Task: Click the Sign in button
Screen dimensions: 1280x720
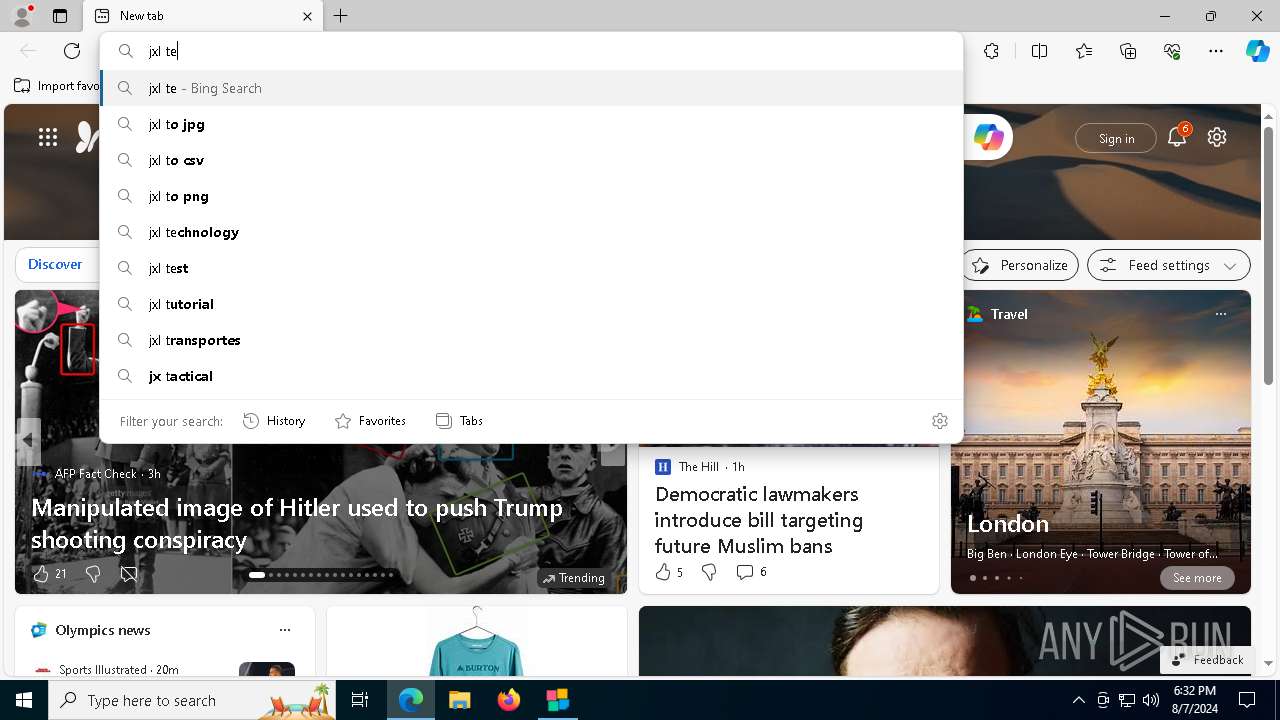Action: click(1116, 138)
